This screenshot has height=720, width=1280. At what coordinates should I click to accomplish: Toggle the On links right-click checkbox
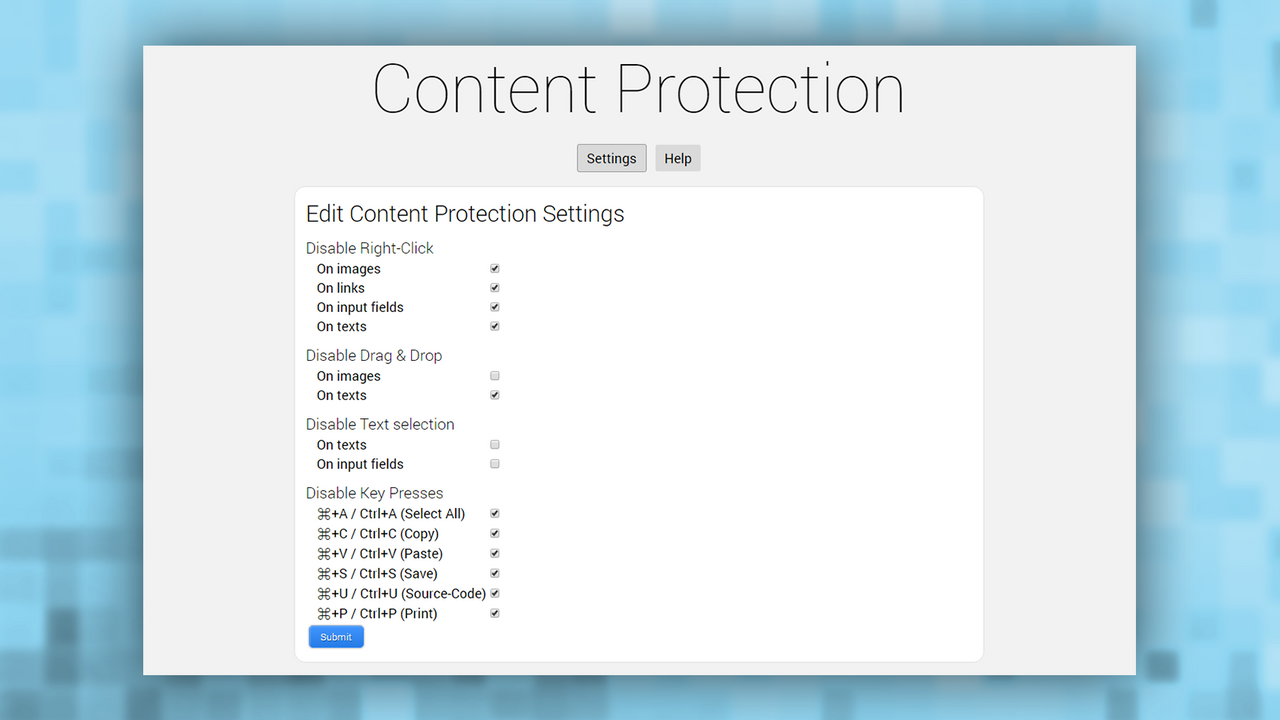(x=494, y=287)
